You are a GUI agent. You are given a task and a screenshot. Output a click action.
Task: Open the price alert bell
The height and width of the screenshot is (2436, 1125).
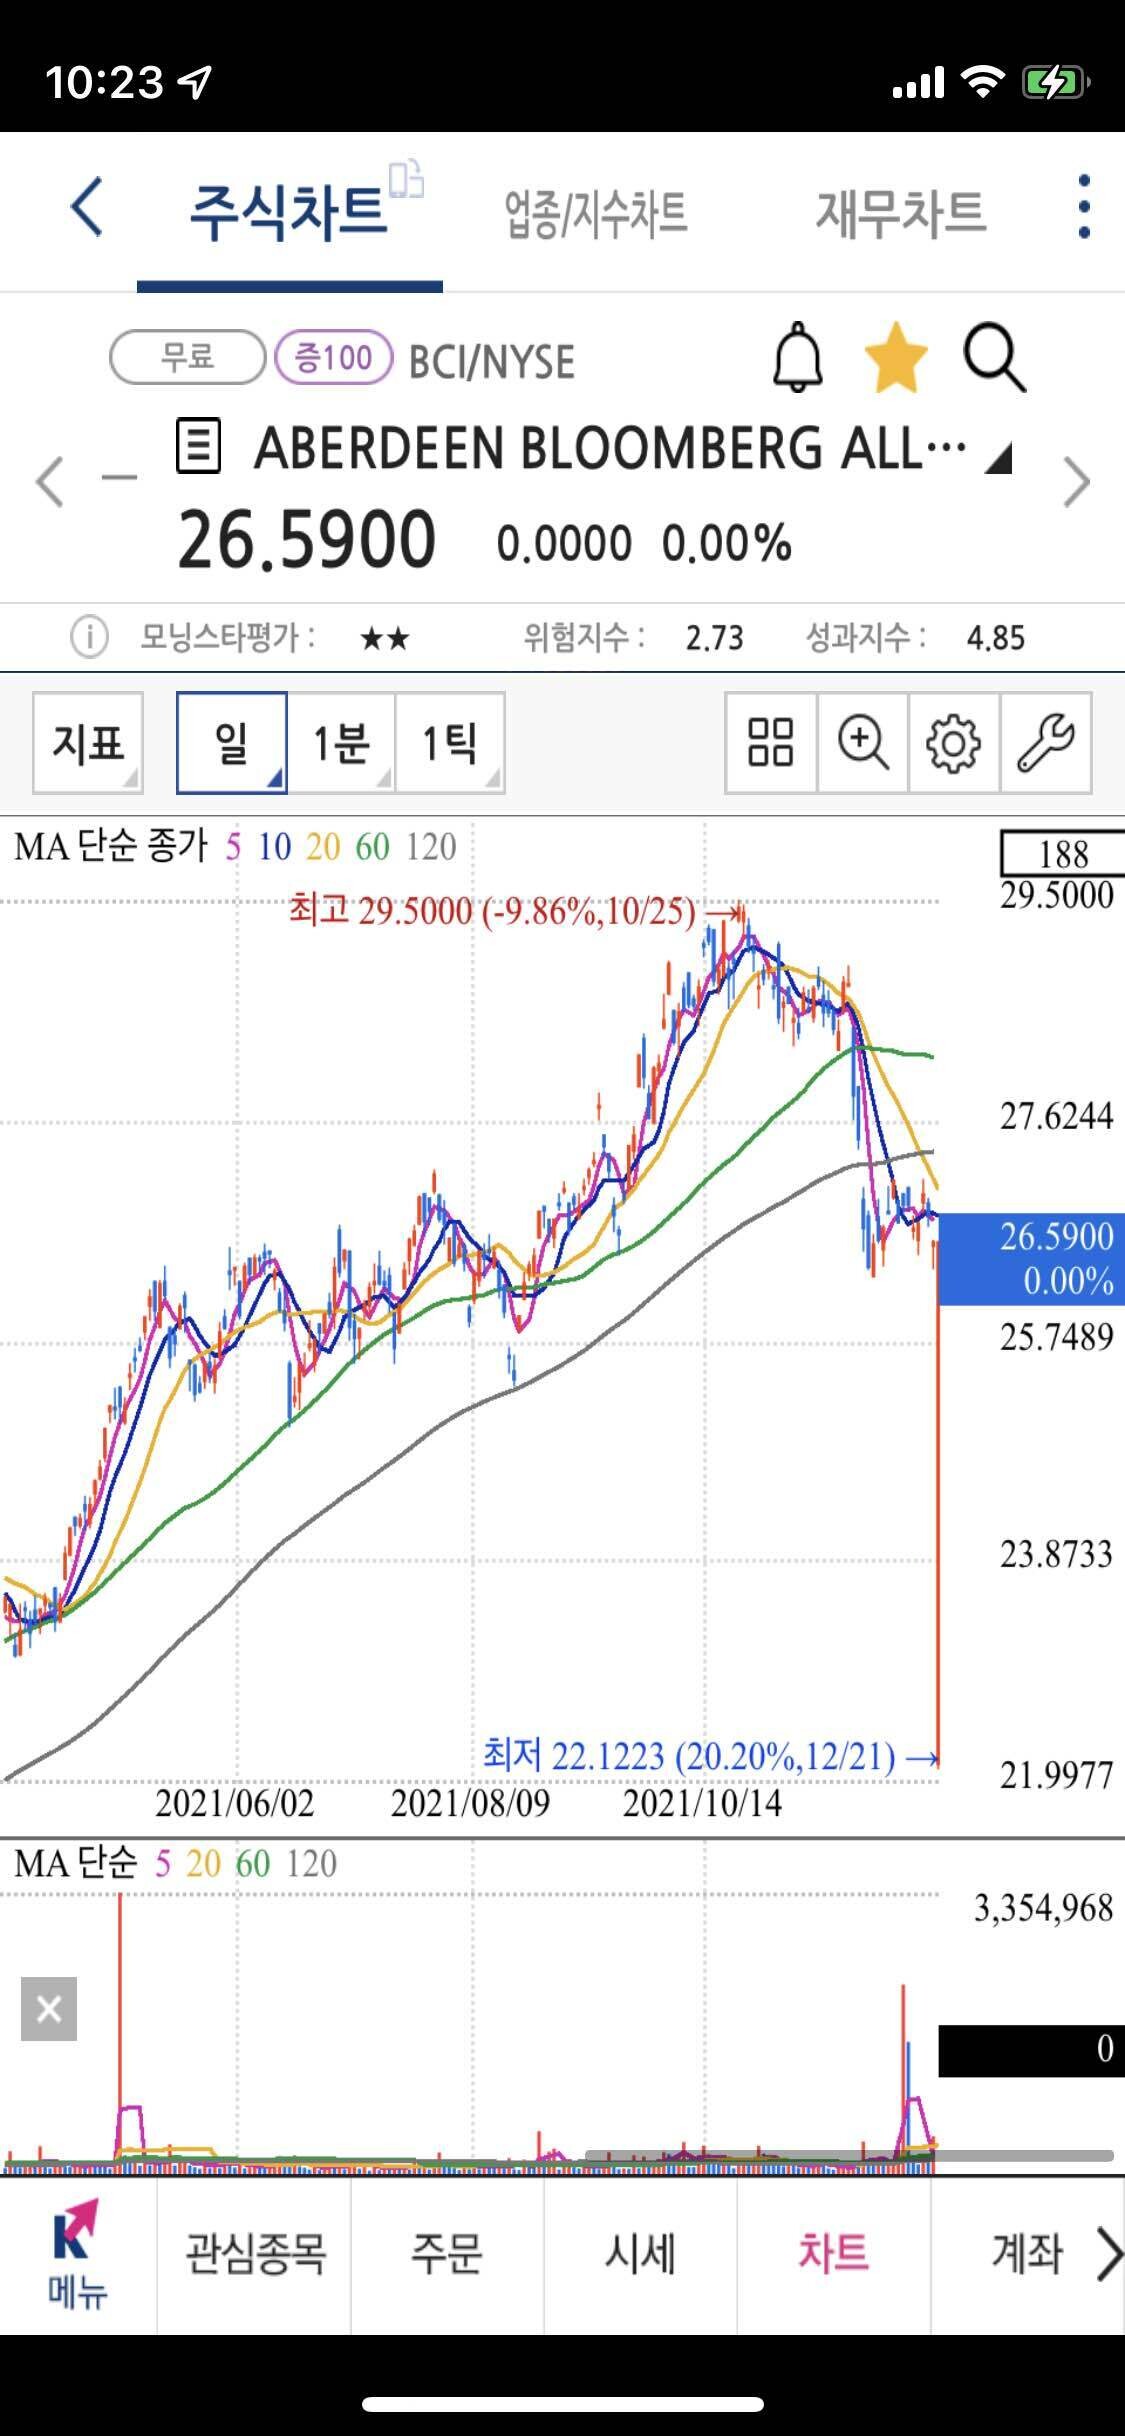[797, 357]
